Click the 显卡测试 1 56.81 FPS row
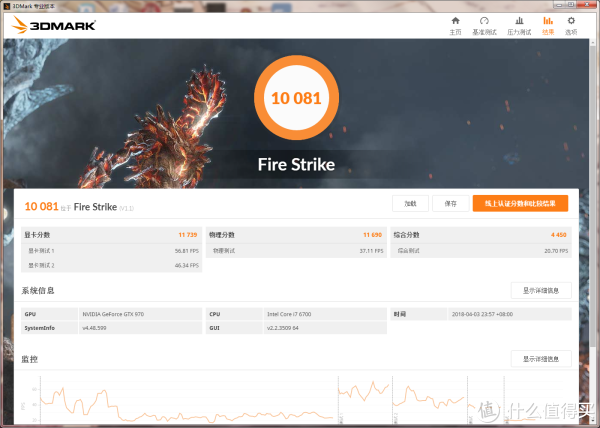The width and height of the screenshot is (600, 428). coord(111,251)
